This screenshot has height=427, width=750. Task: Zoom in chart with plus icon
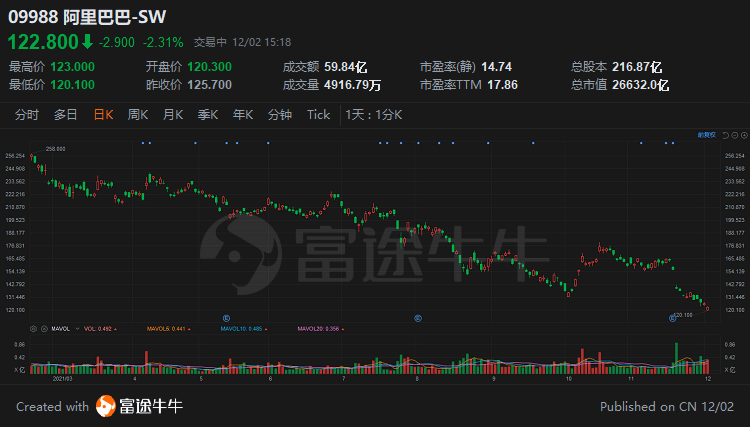744,135
